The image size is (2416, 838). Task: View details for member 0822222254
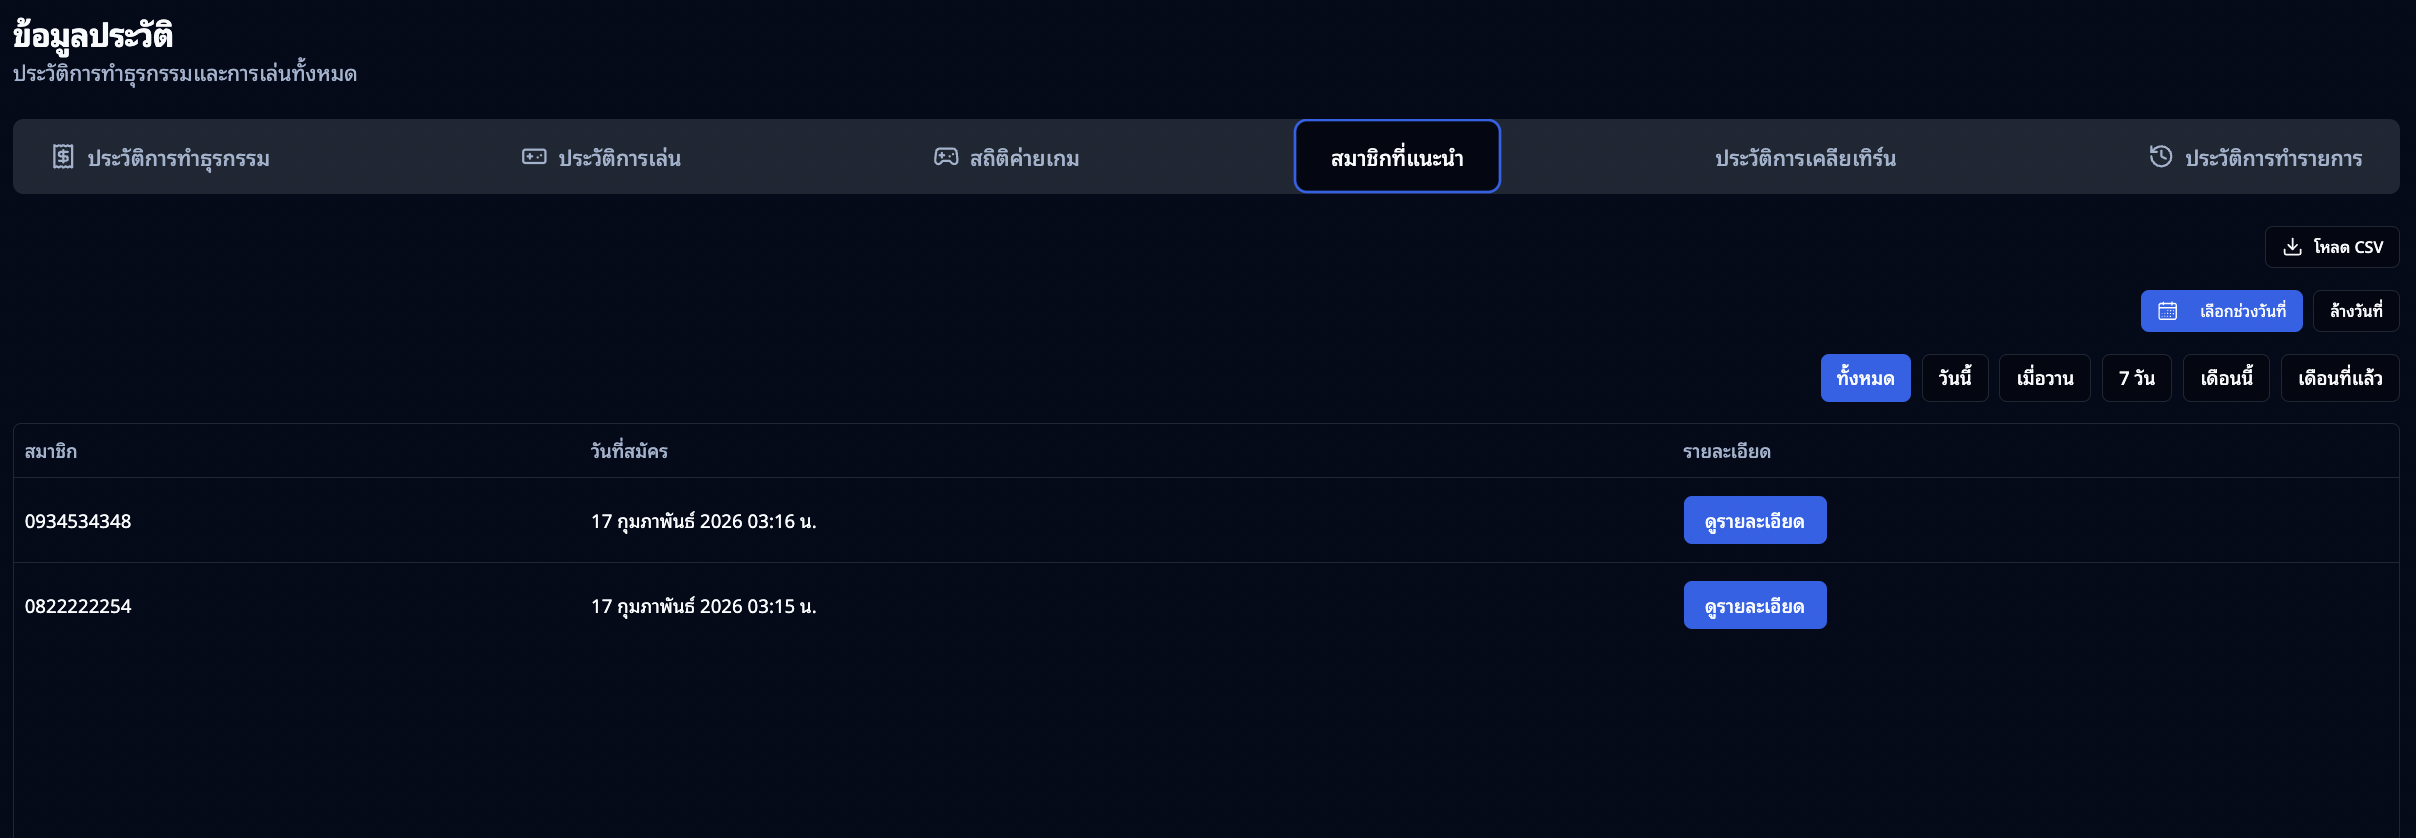[1754, 605]
